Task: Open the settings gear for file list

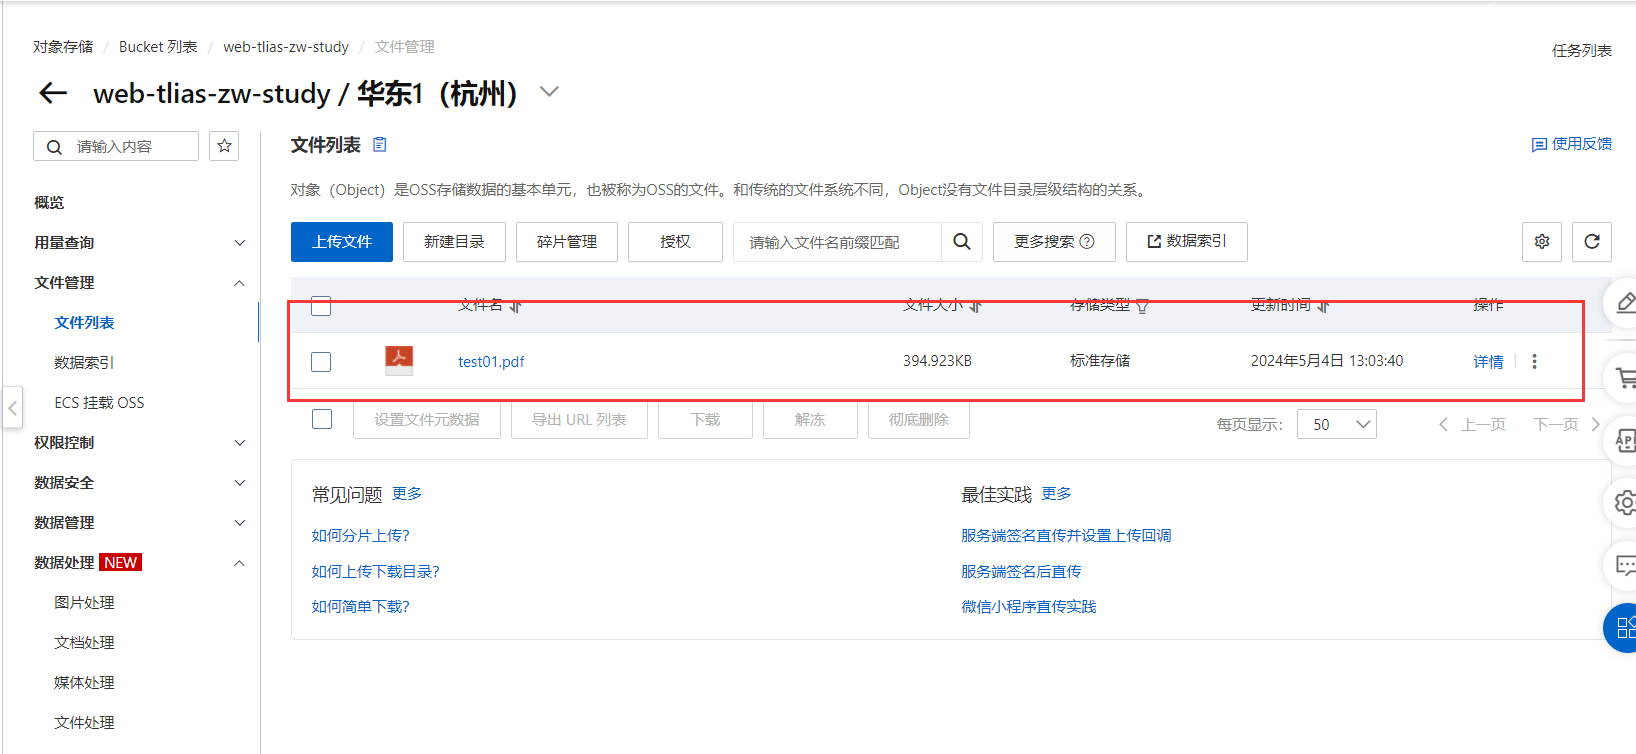Action: (x=1541, y=242)
